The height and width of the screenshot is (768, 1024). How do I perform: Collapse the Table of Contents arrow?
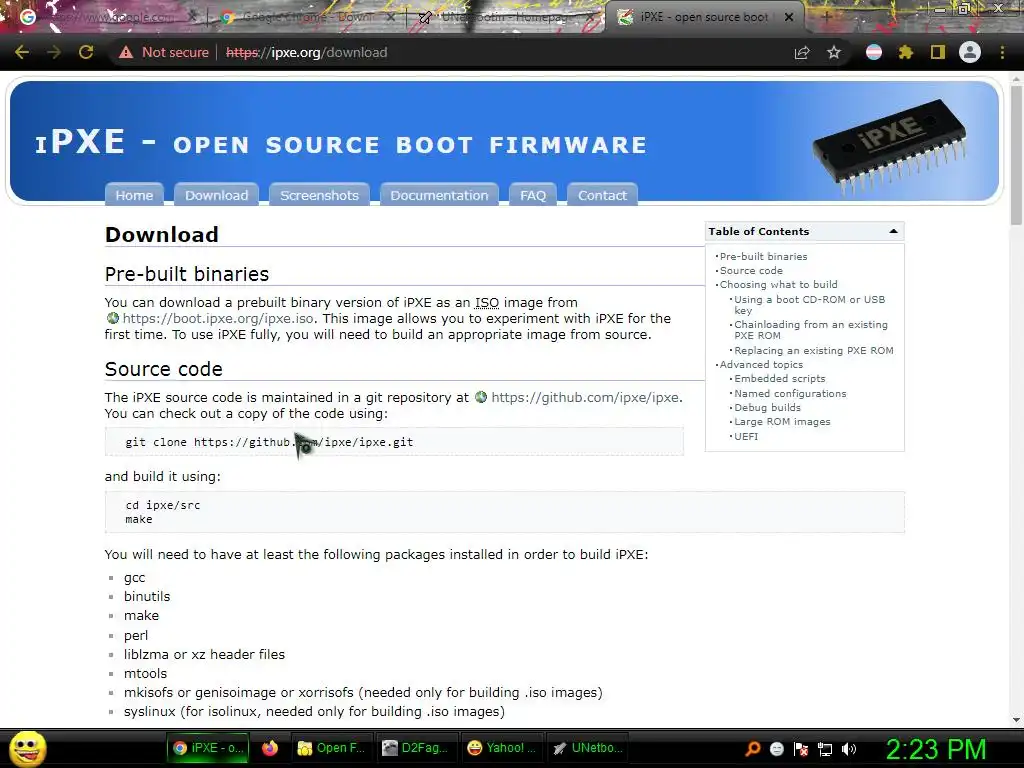pyautogui.click(x=893, y=231)
